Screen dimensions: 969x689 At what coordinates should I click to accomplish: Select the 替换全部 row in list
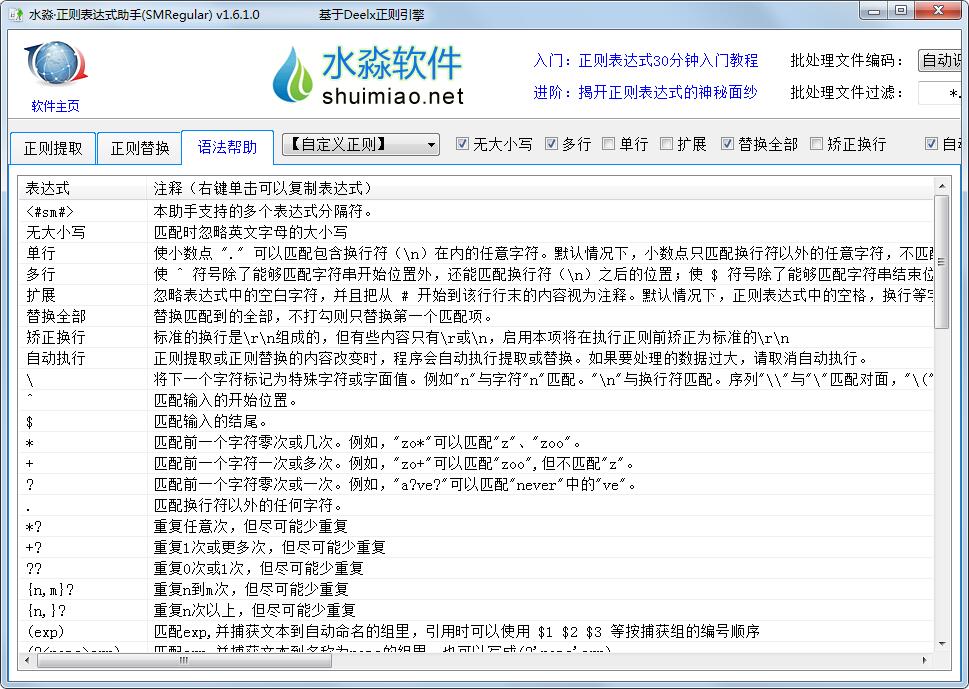click(x=476, y=317)
